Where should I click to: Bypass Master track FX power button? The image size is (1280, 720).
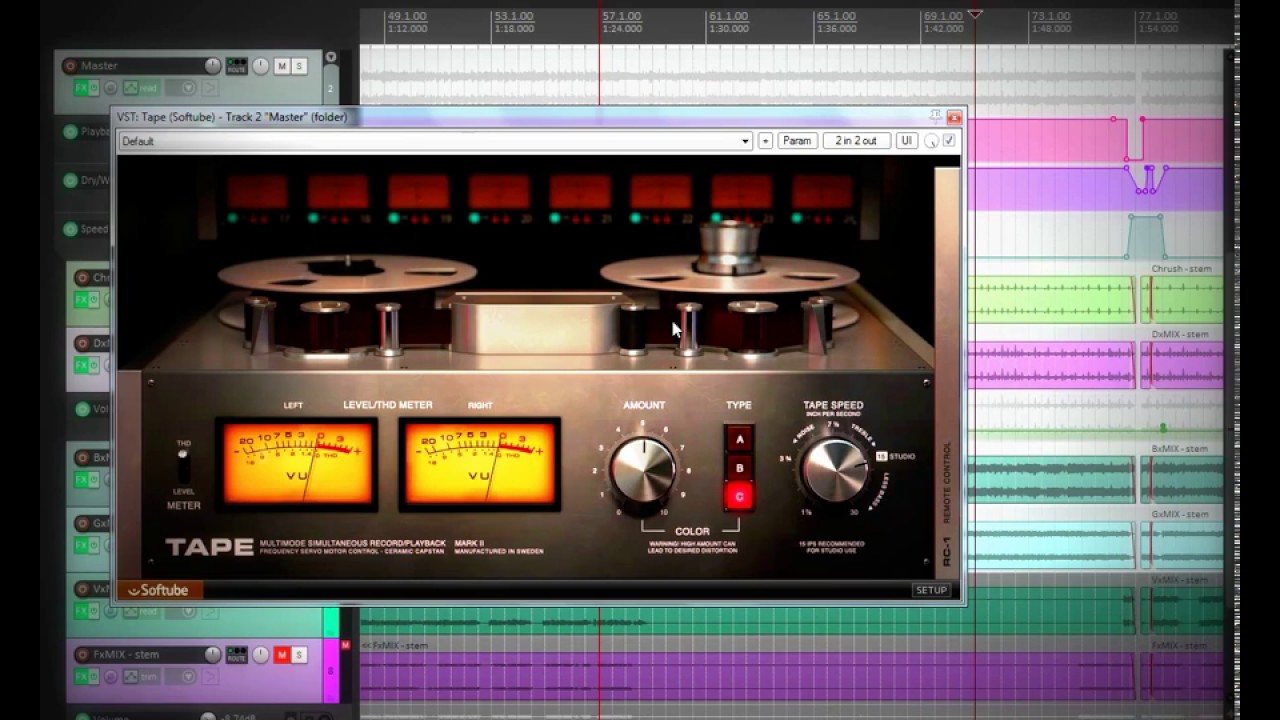[96, 88]
